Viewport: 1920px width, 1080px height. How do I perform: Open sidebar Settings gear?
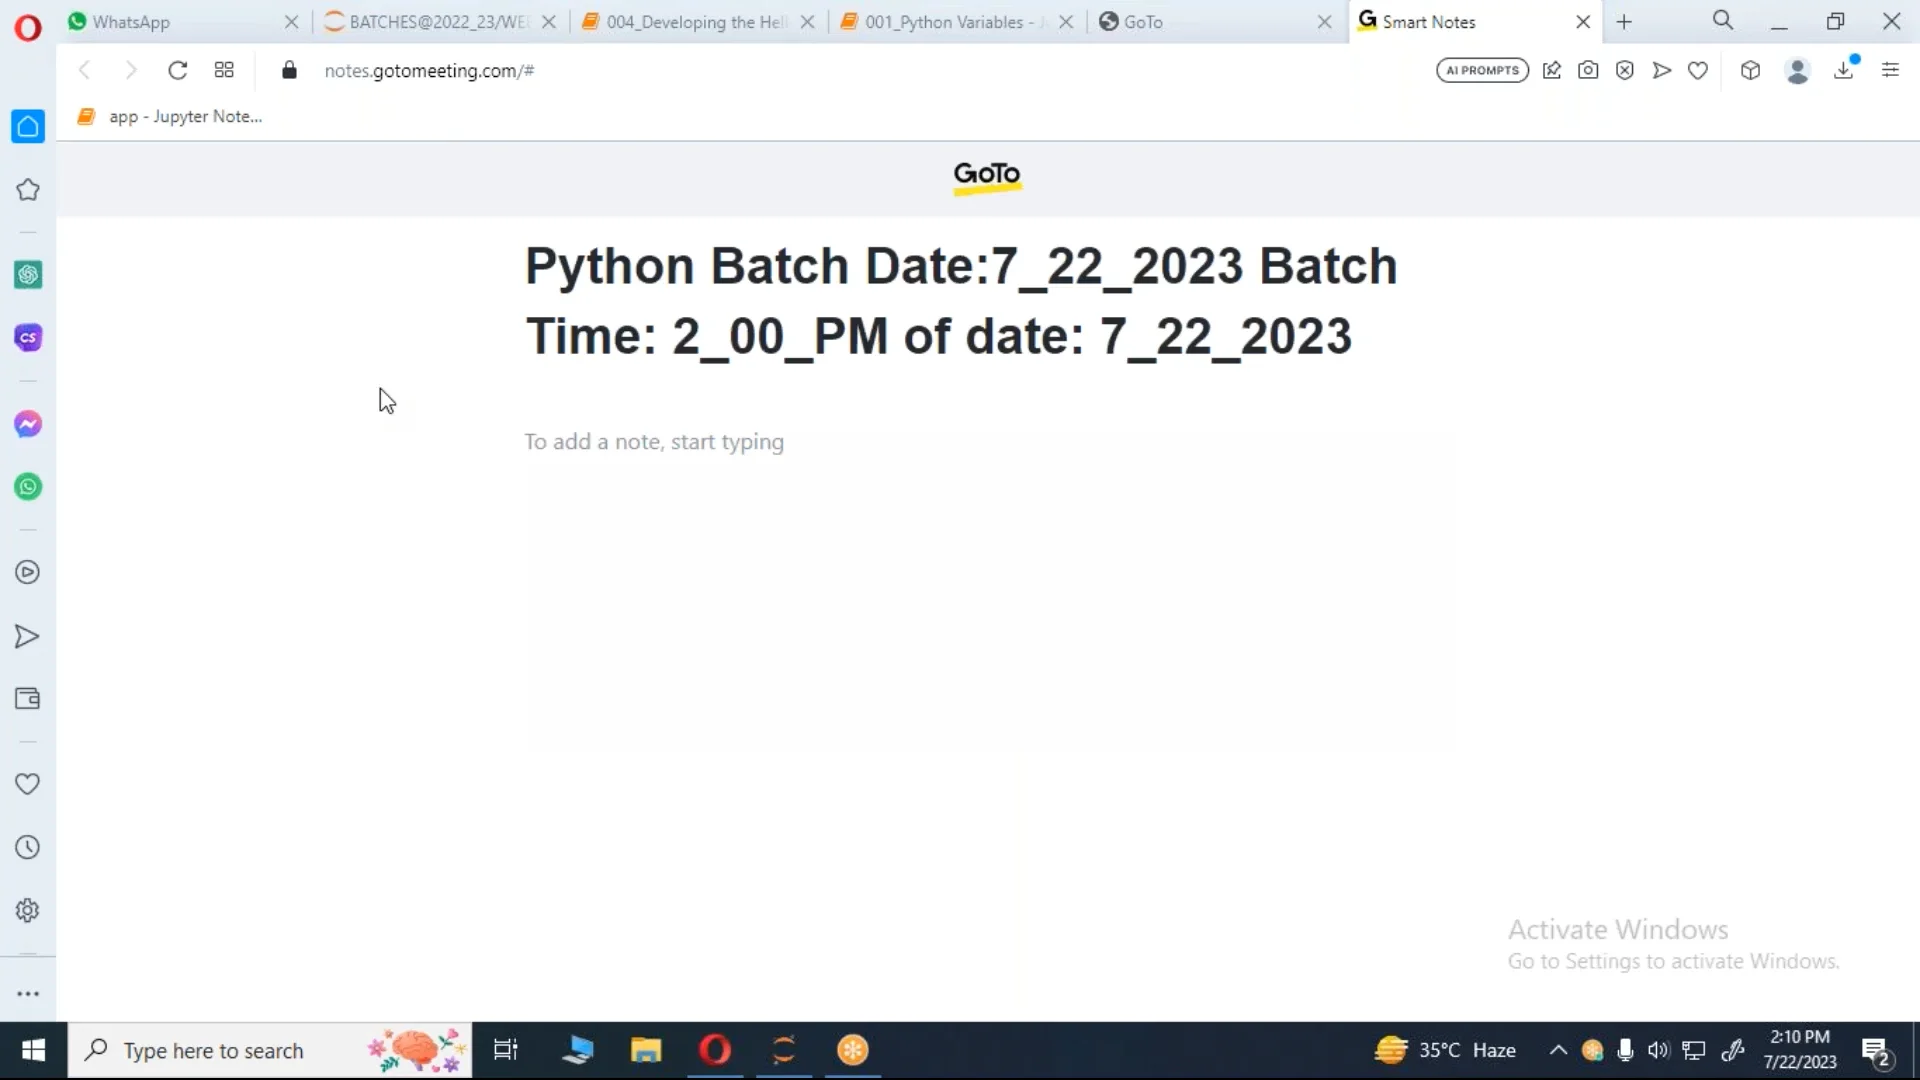(x=27, y=910)
